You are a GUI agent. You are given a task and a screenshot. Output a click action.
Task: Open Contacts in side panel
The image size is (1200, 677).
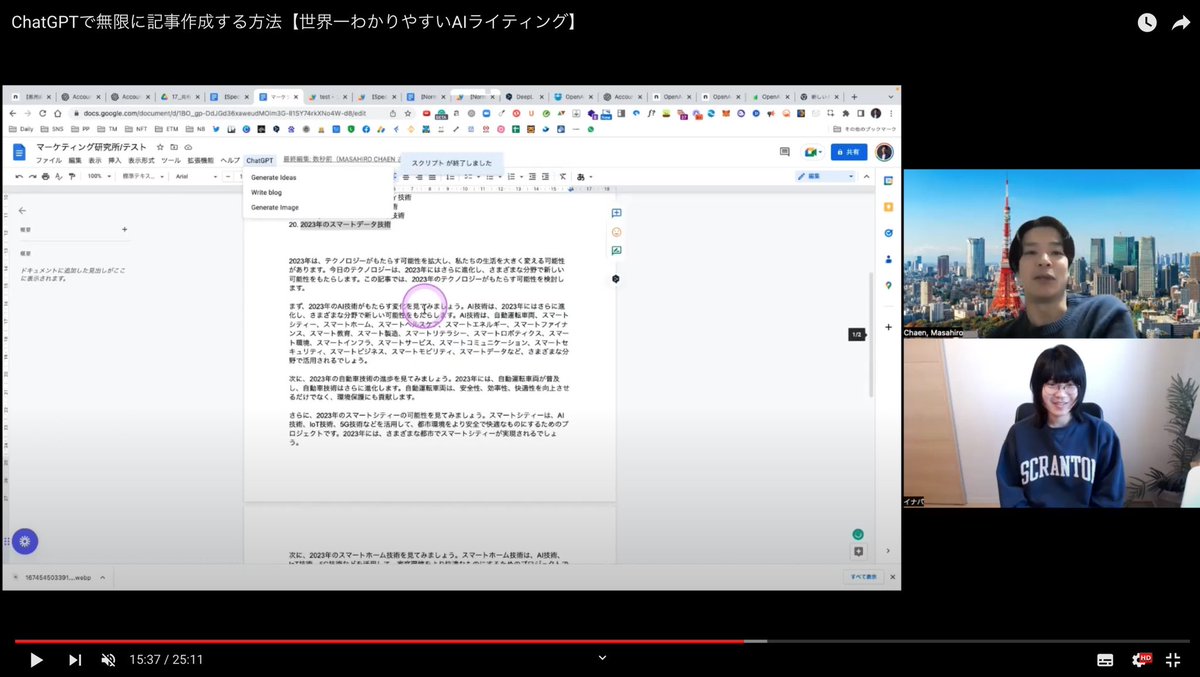click(x=888, y=259)
